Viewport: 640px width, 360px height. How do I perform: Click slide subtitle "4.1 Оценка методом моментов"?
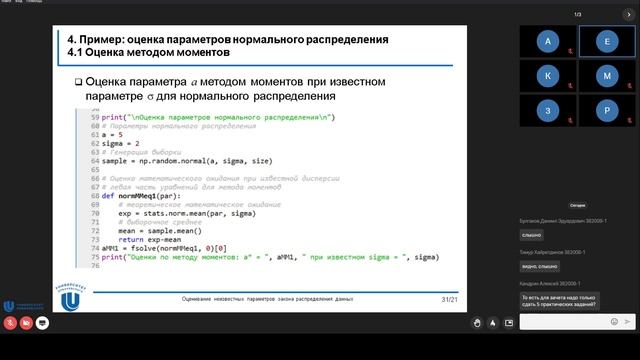click(x=149, y=53)
